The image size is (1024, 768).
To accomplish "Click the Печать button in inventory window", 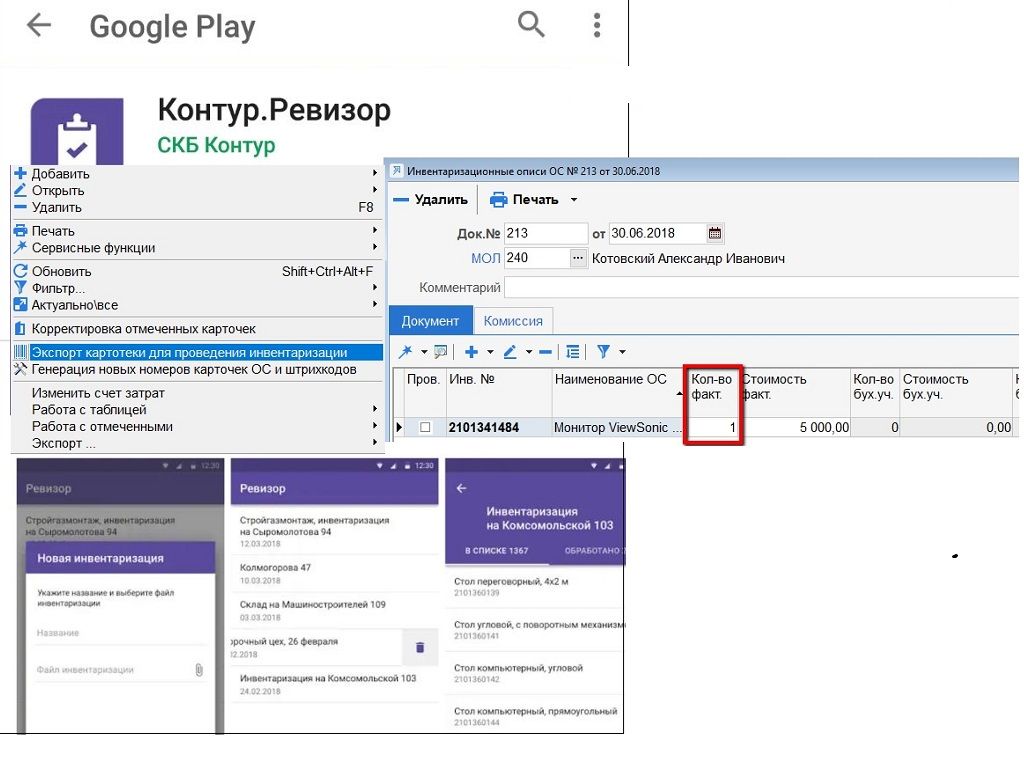I will pyautogui.click(x=524, y=200).
